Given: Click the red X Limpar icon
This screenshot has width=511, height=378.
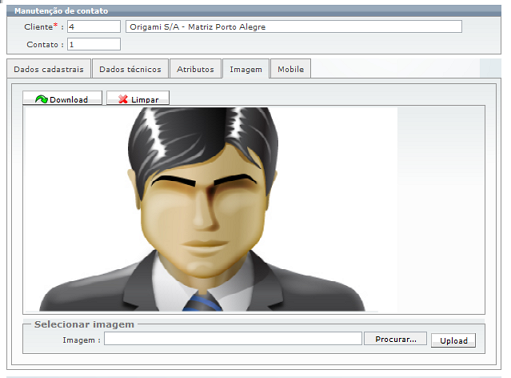Looking at the screenshot, I should point(123,99).
